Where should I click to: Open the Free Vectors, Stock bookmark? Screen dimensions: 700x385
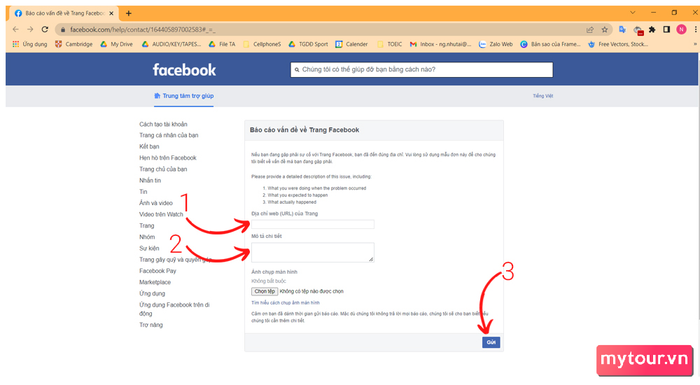pyautogui.click(x=618, y=44)
